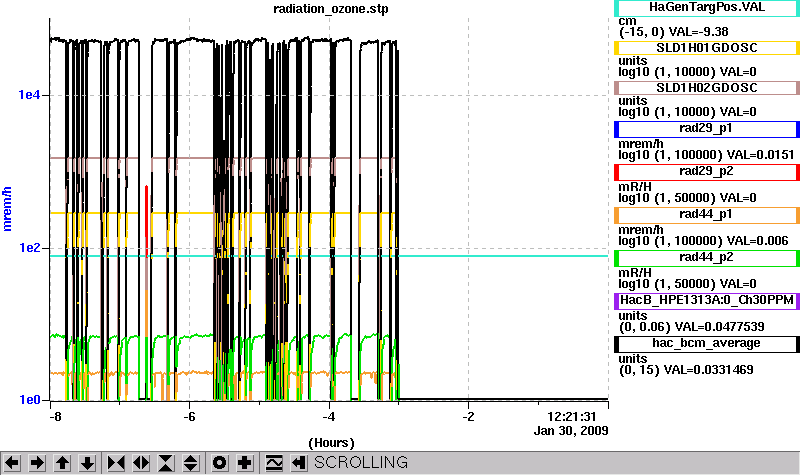Click the -2 hours axis label

pyautogui.click(x=468, y=416)
